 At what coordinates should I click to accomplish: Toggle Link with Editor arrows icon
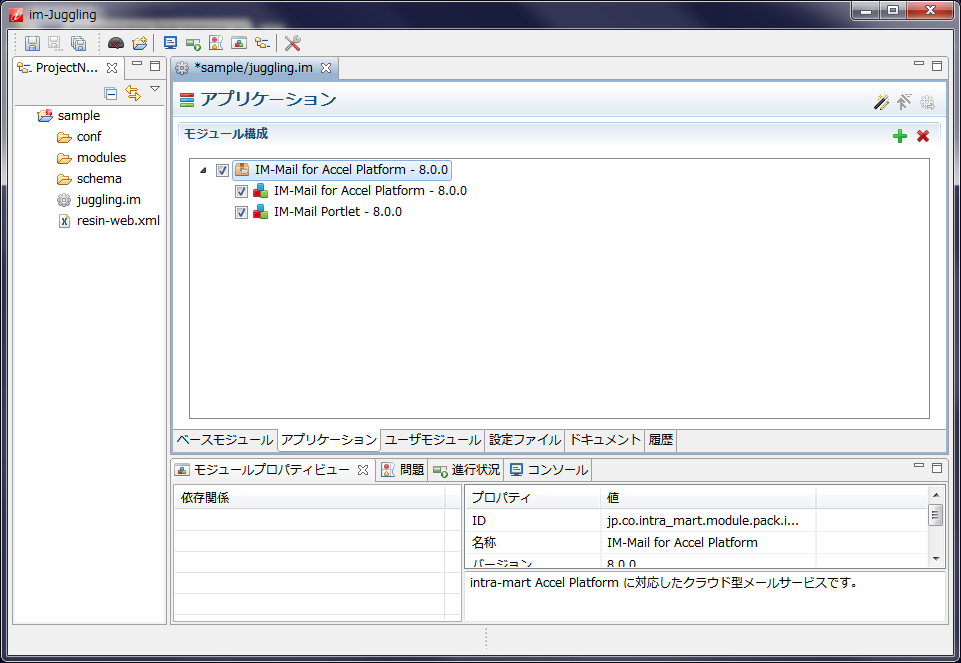(x=133, y=93)
